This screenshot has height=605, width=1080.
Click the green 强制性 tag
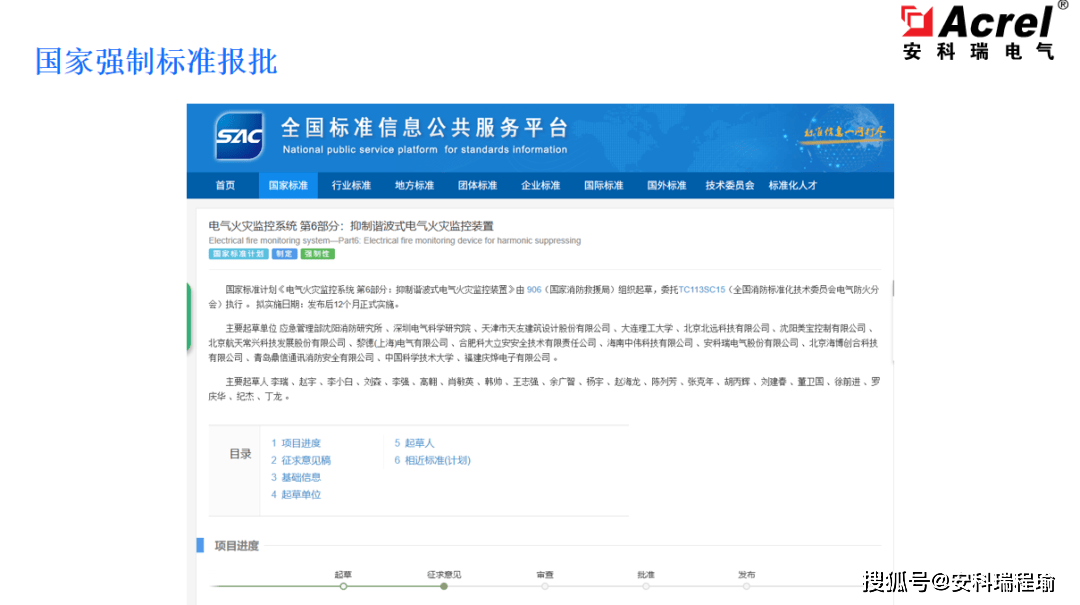317,254
